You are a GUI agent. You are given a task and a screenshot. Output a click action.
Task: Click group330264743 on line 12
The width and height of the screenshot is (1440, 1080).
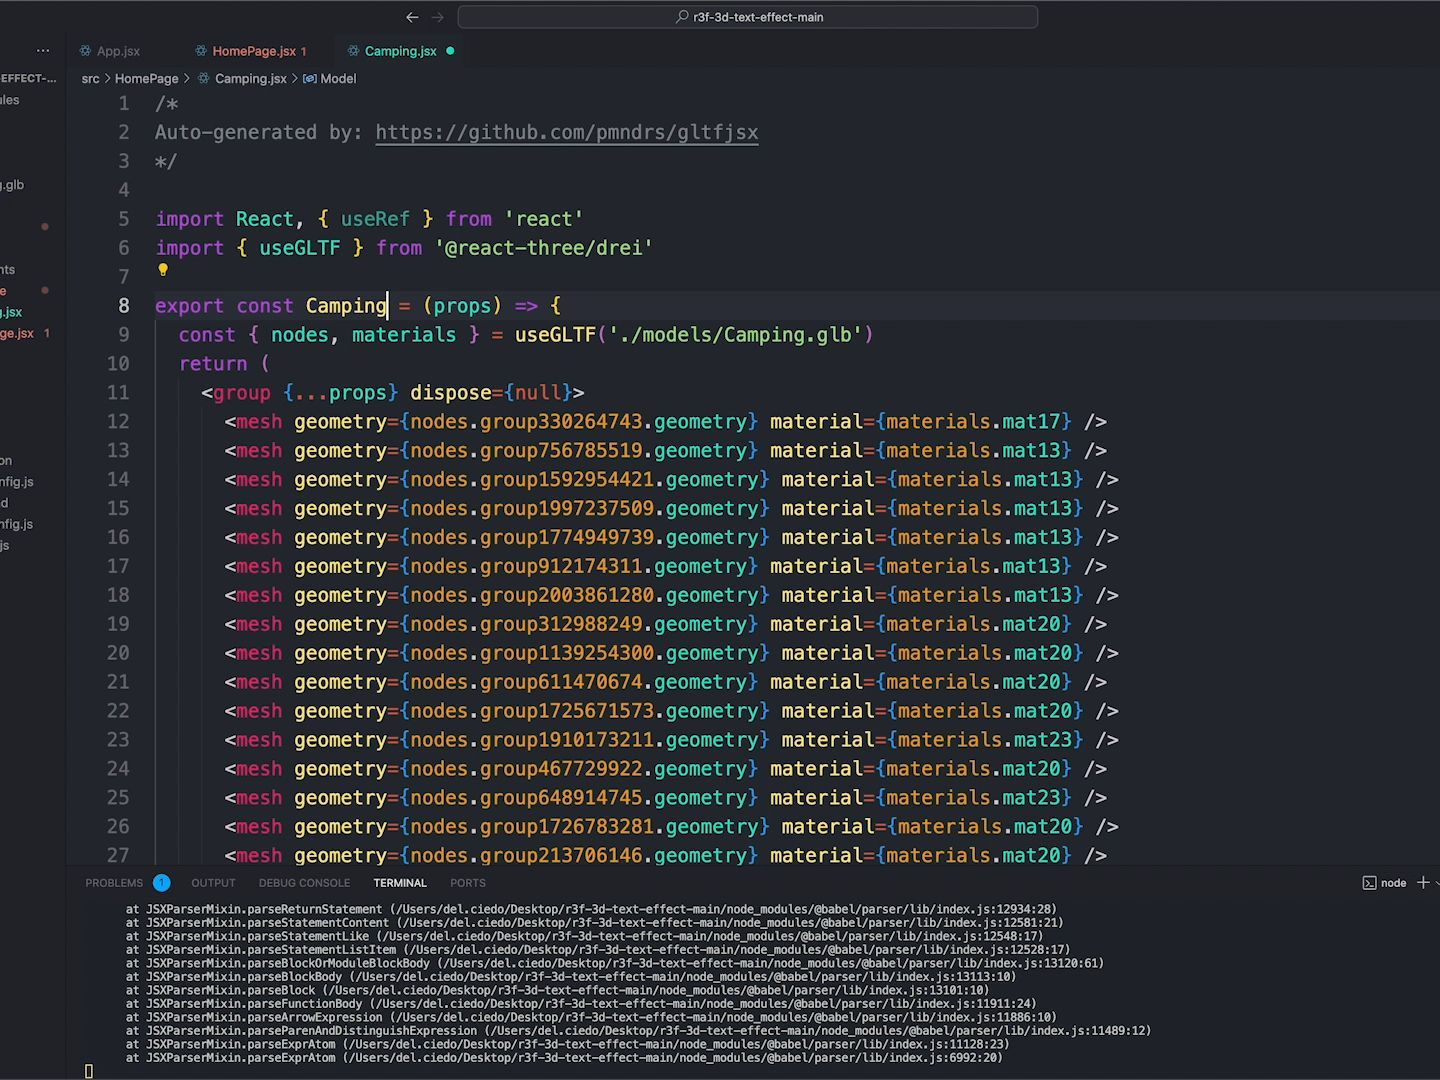[561, 422]
